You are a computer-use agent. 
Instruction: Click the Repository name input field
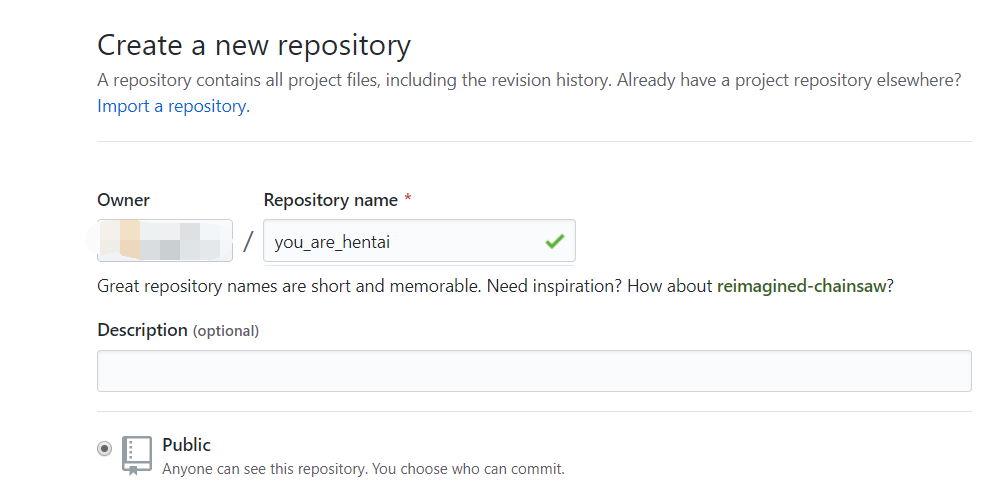point(400,241)
